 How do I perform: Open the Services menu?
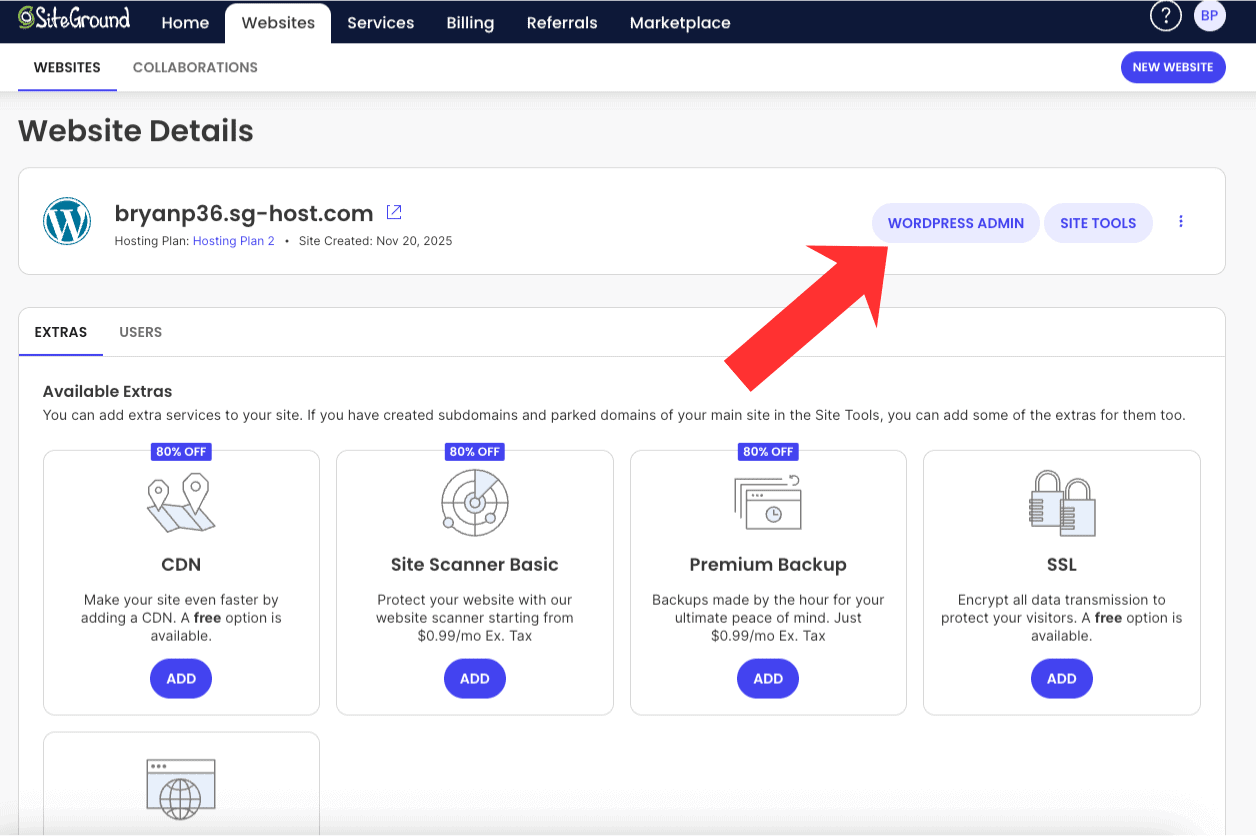pyautogui.click(x=381, y=22)
